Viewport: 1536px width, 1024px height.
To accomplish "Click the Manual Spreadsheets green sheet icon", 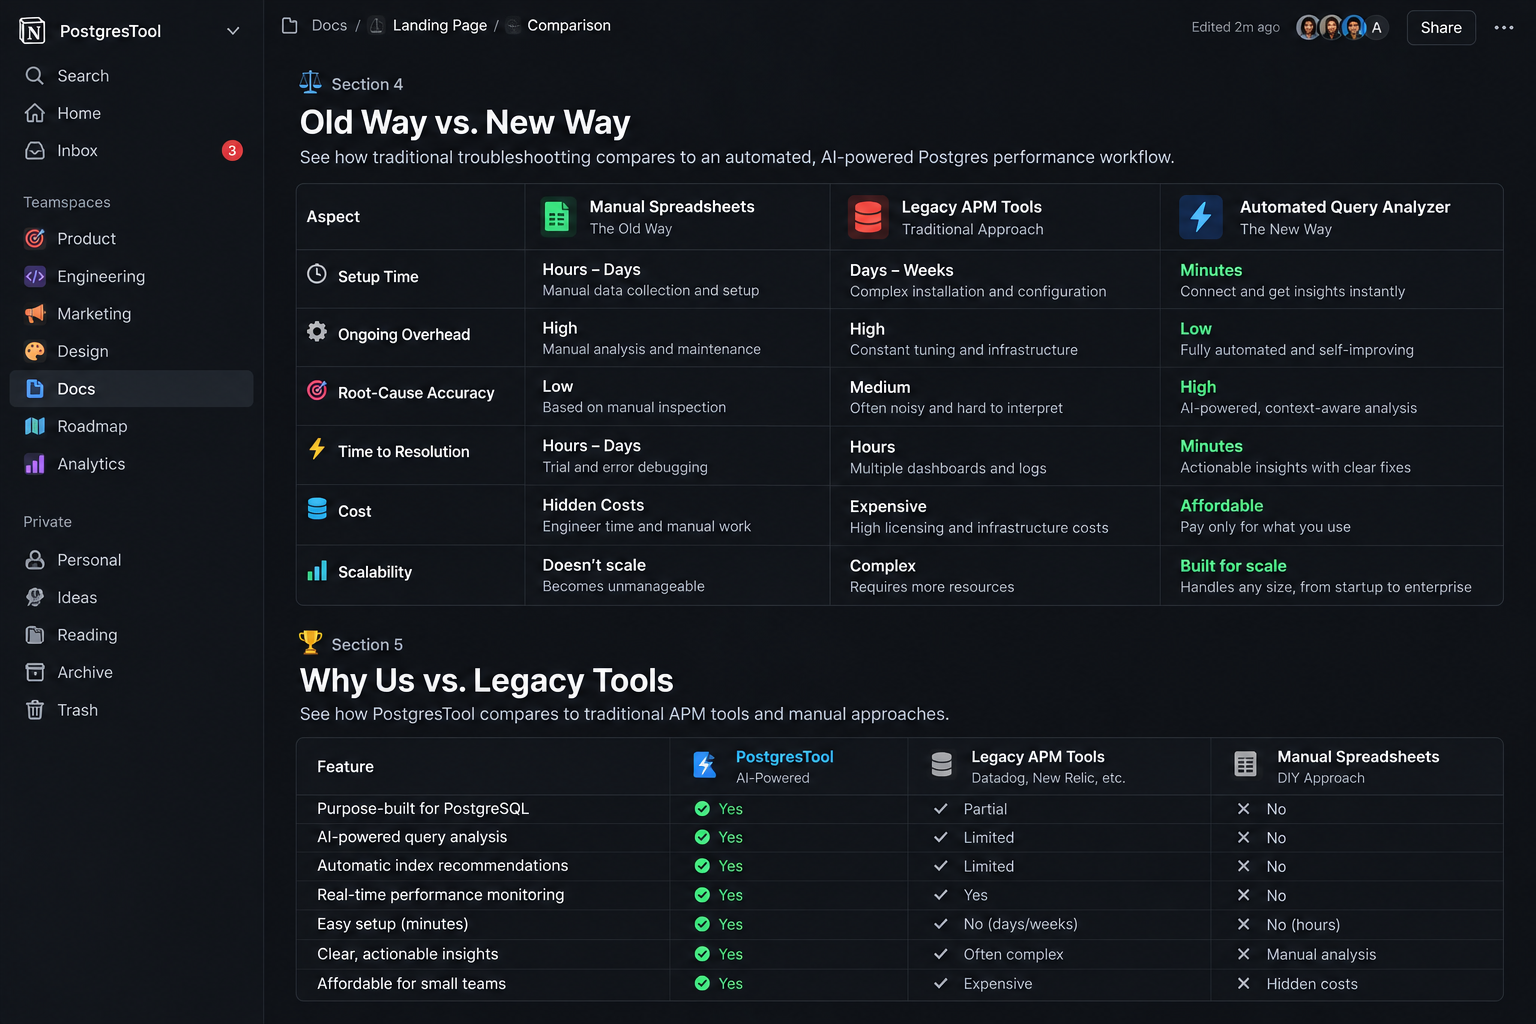I will pos(557,217).
